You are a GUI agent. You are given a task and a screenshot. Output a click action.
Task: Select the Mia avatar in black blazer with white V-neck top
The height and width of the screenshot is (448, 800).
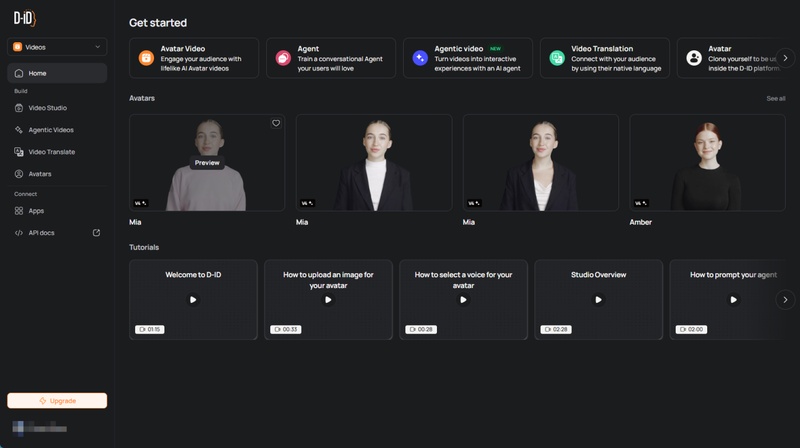541,163
